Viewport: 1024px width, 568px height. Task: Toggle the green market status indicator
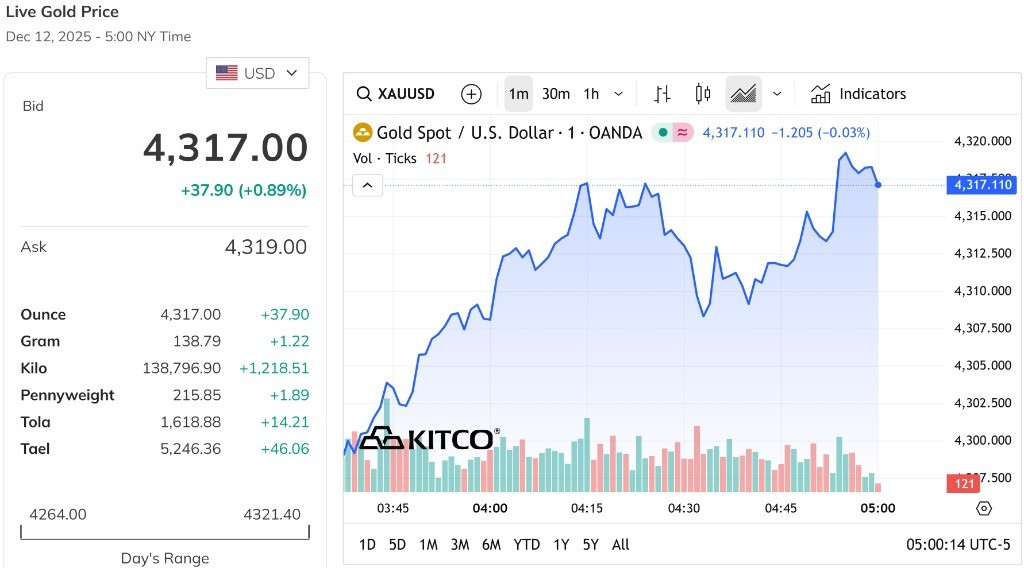(x=663, y=133)
